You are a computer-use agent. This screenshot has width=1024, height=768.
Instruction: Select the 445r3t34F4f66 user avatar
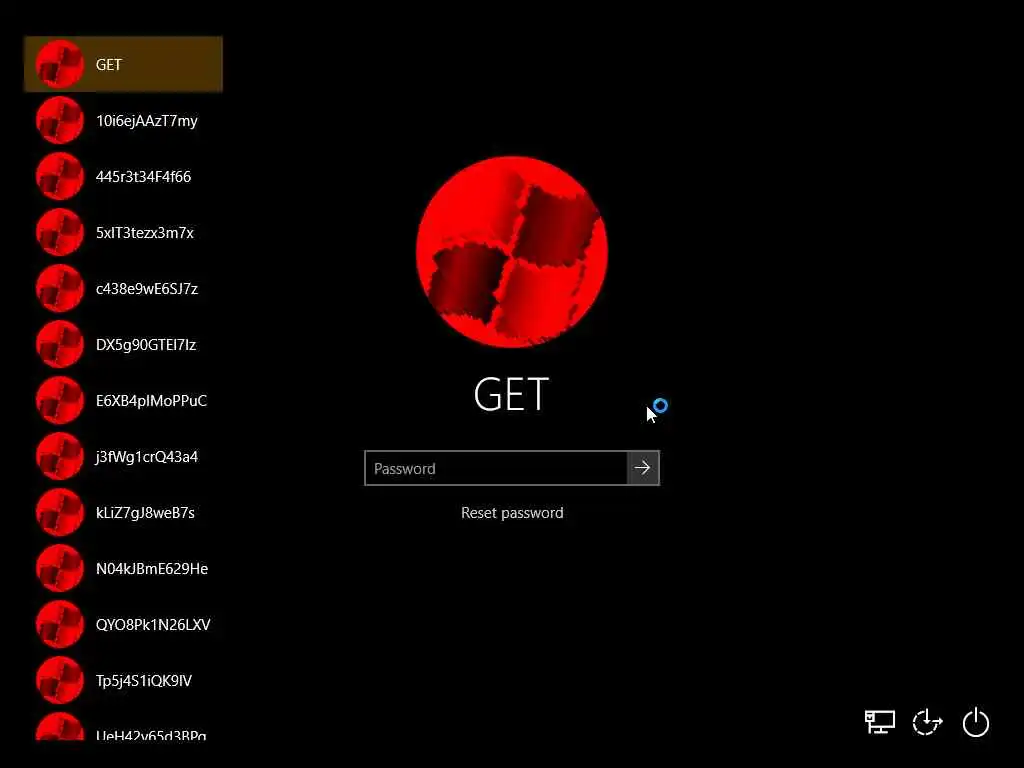[59, 176]
